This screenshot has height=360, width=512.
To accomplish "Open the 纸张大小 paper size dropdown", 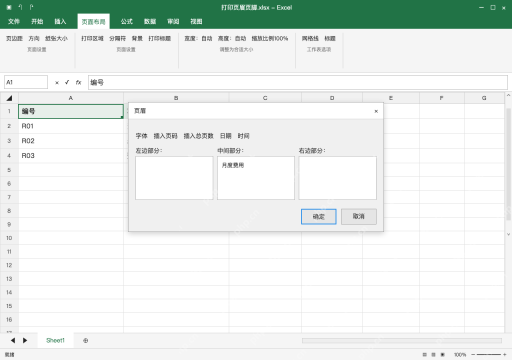I will tap(56, 38).
